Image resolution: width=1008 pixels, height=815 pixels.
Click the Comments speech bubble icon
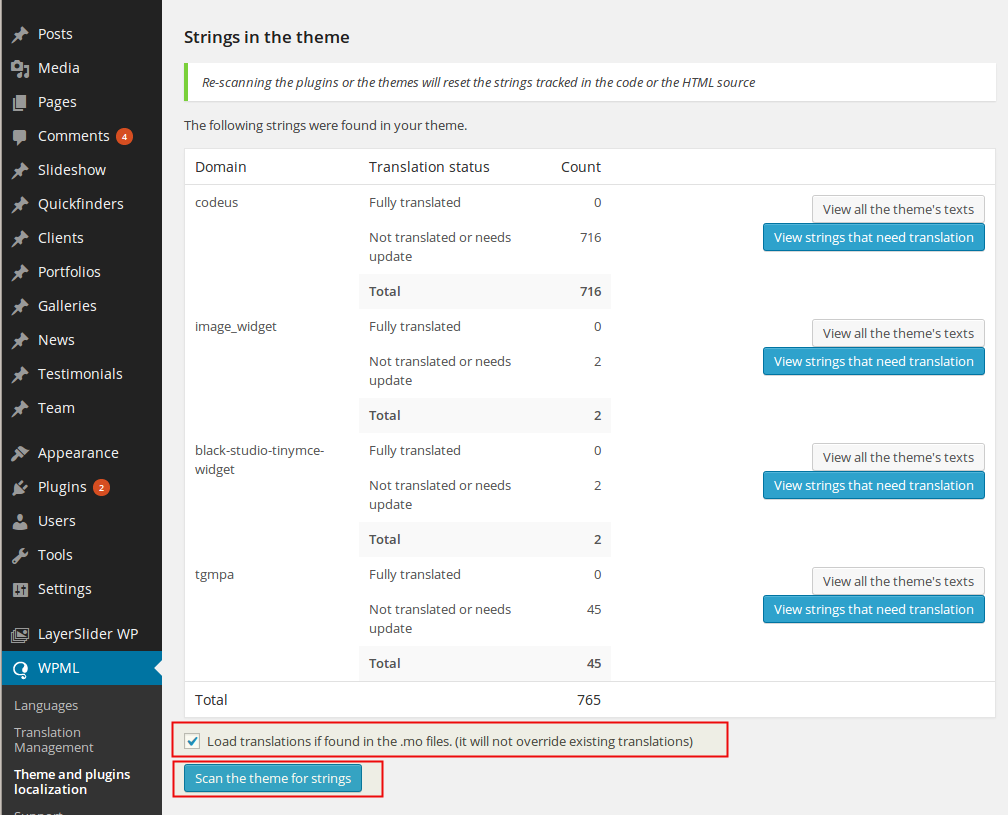(x=20, y=136)
